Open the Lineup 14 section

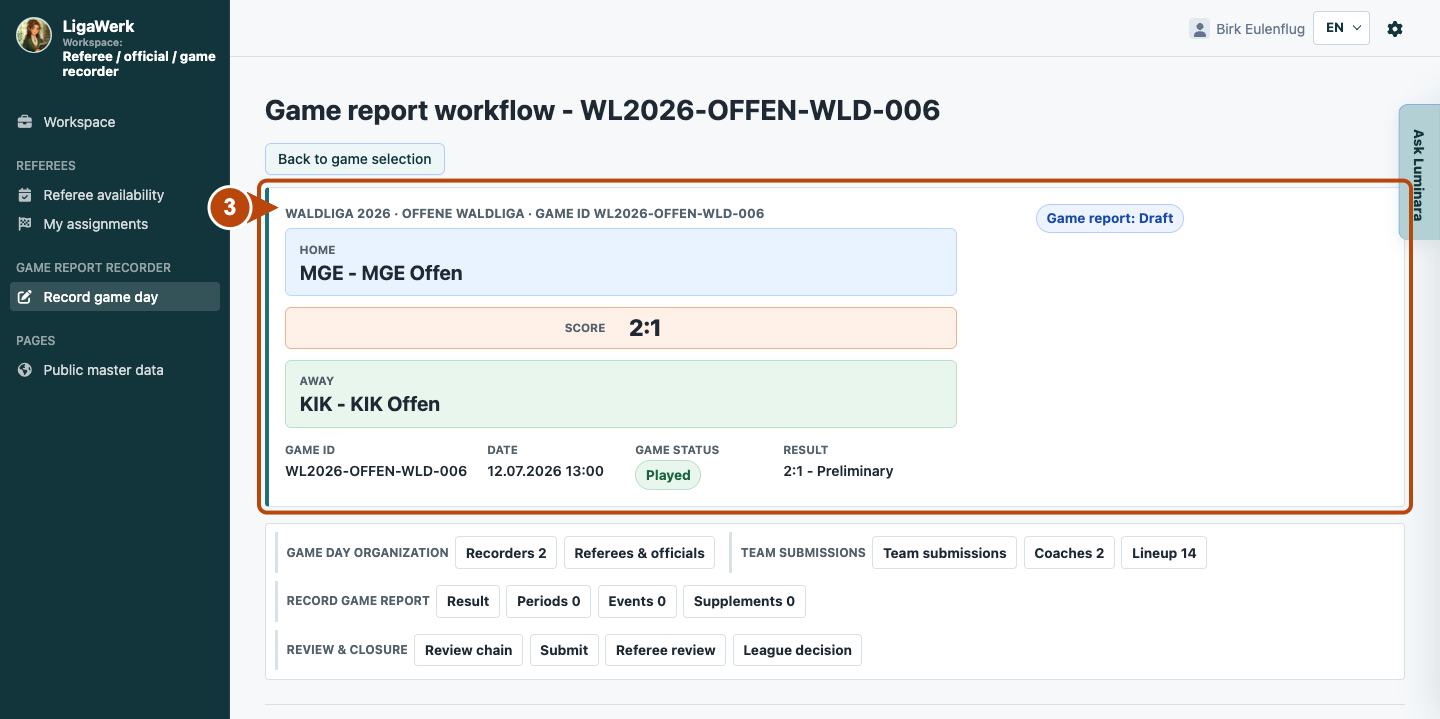click(x=1164, y=553)
